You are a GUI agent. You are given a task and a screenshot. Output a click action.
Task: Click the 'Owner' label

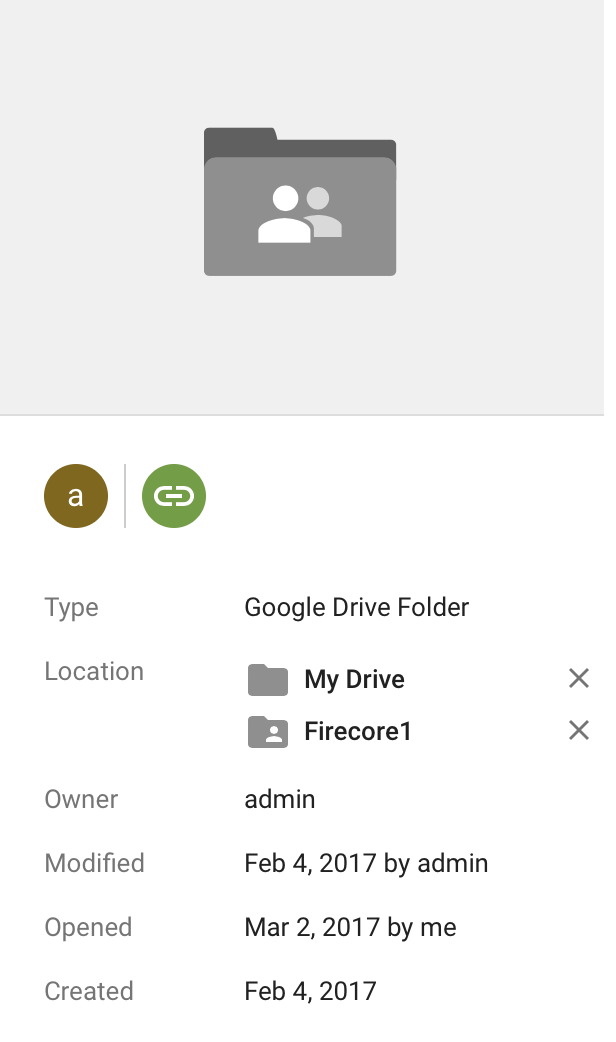81,799
